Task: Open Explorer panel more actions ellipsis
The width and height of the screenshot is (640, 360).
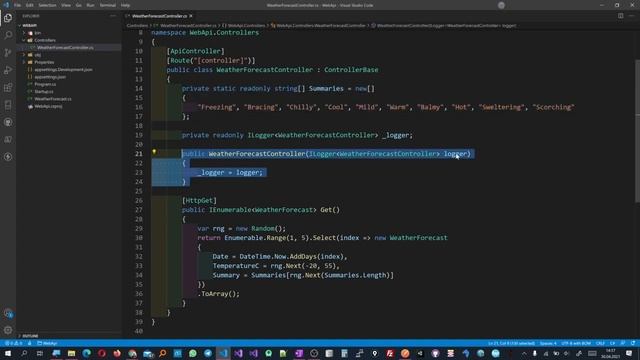Action: (113, 16)
